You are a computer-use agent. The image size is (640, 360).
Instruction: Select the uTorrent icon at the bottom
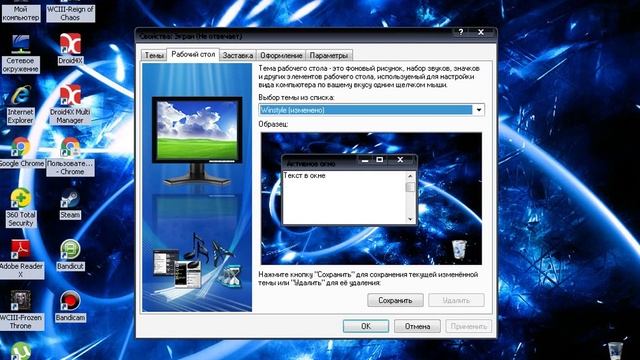click(x=20, y=351)
